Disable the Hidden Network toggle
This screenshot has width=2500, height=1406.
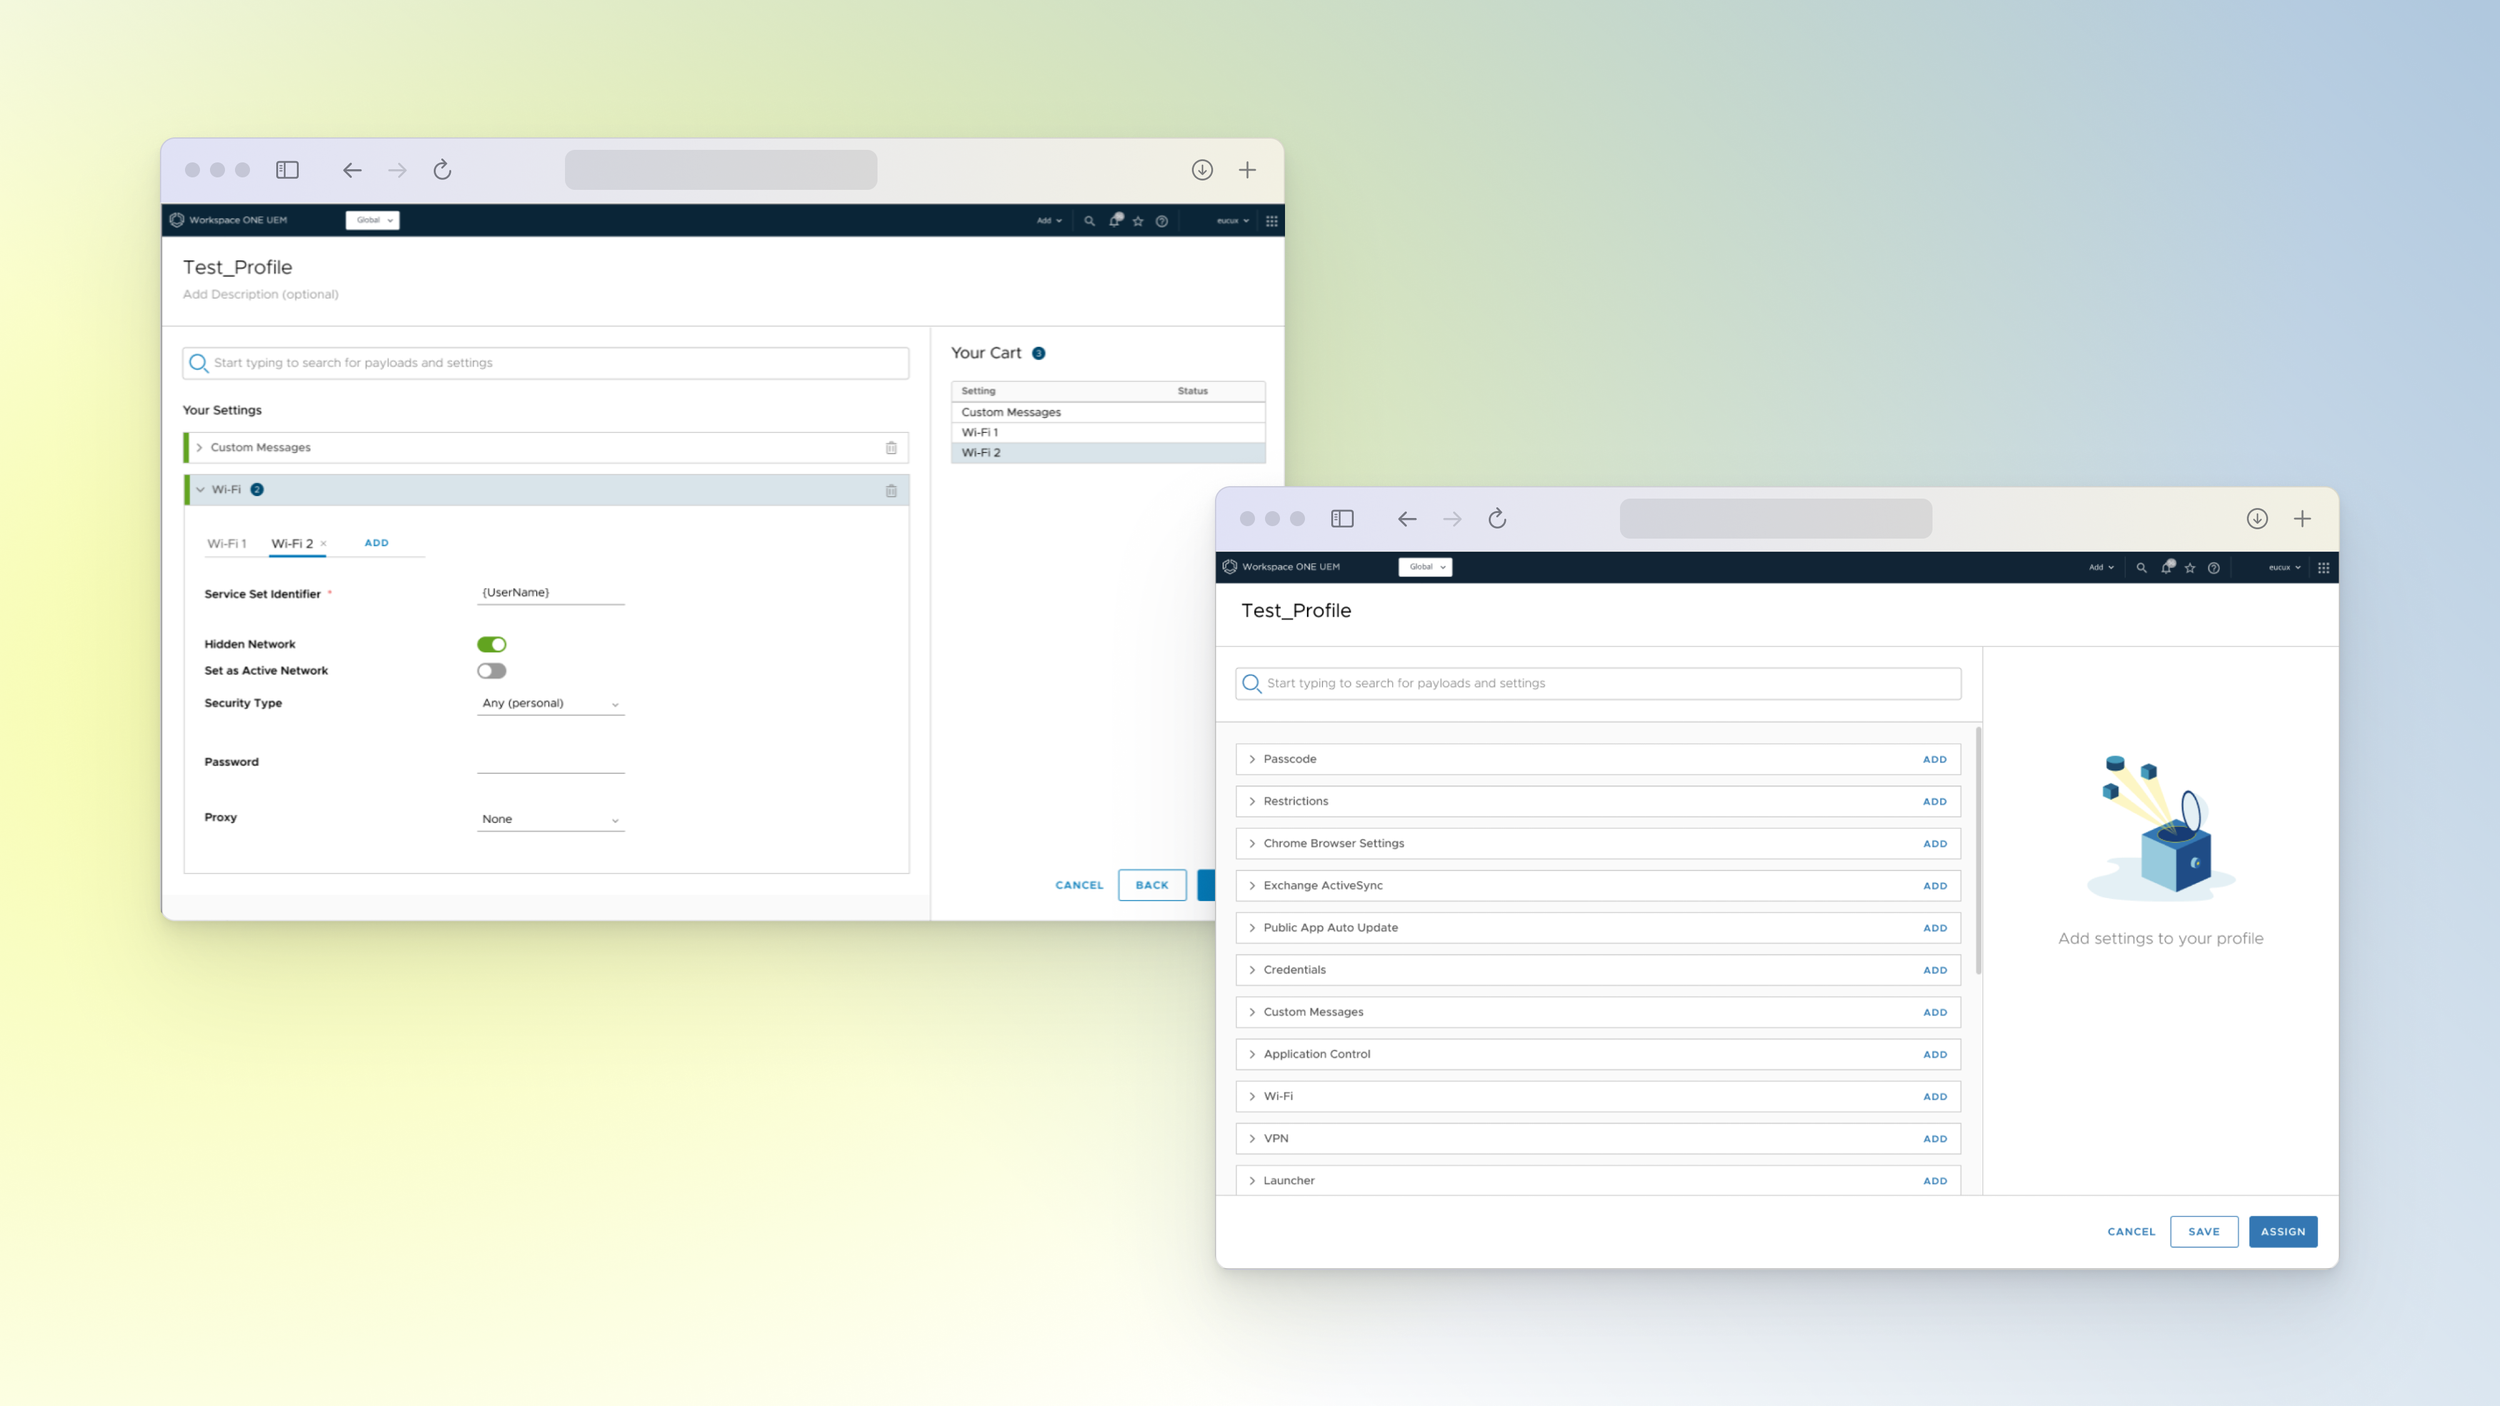[x=491, y=645]
